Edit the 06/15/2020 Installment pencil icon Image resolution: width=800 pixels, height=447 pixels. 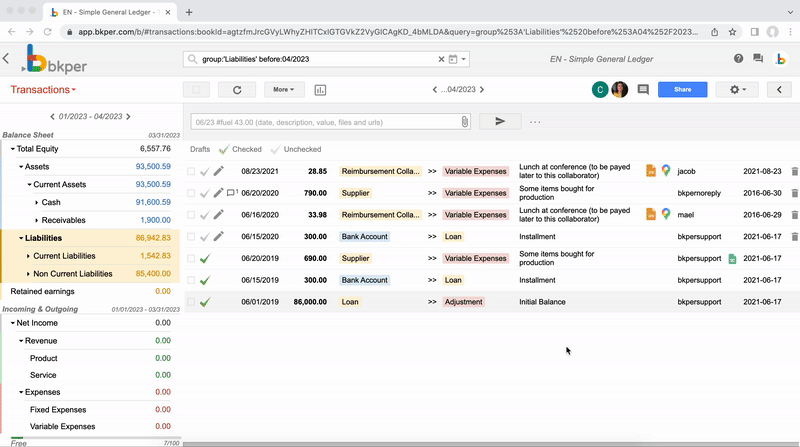tap(218, 236)
